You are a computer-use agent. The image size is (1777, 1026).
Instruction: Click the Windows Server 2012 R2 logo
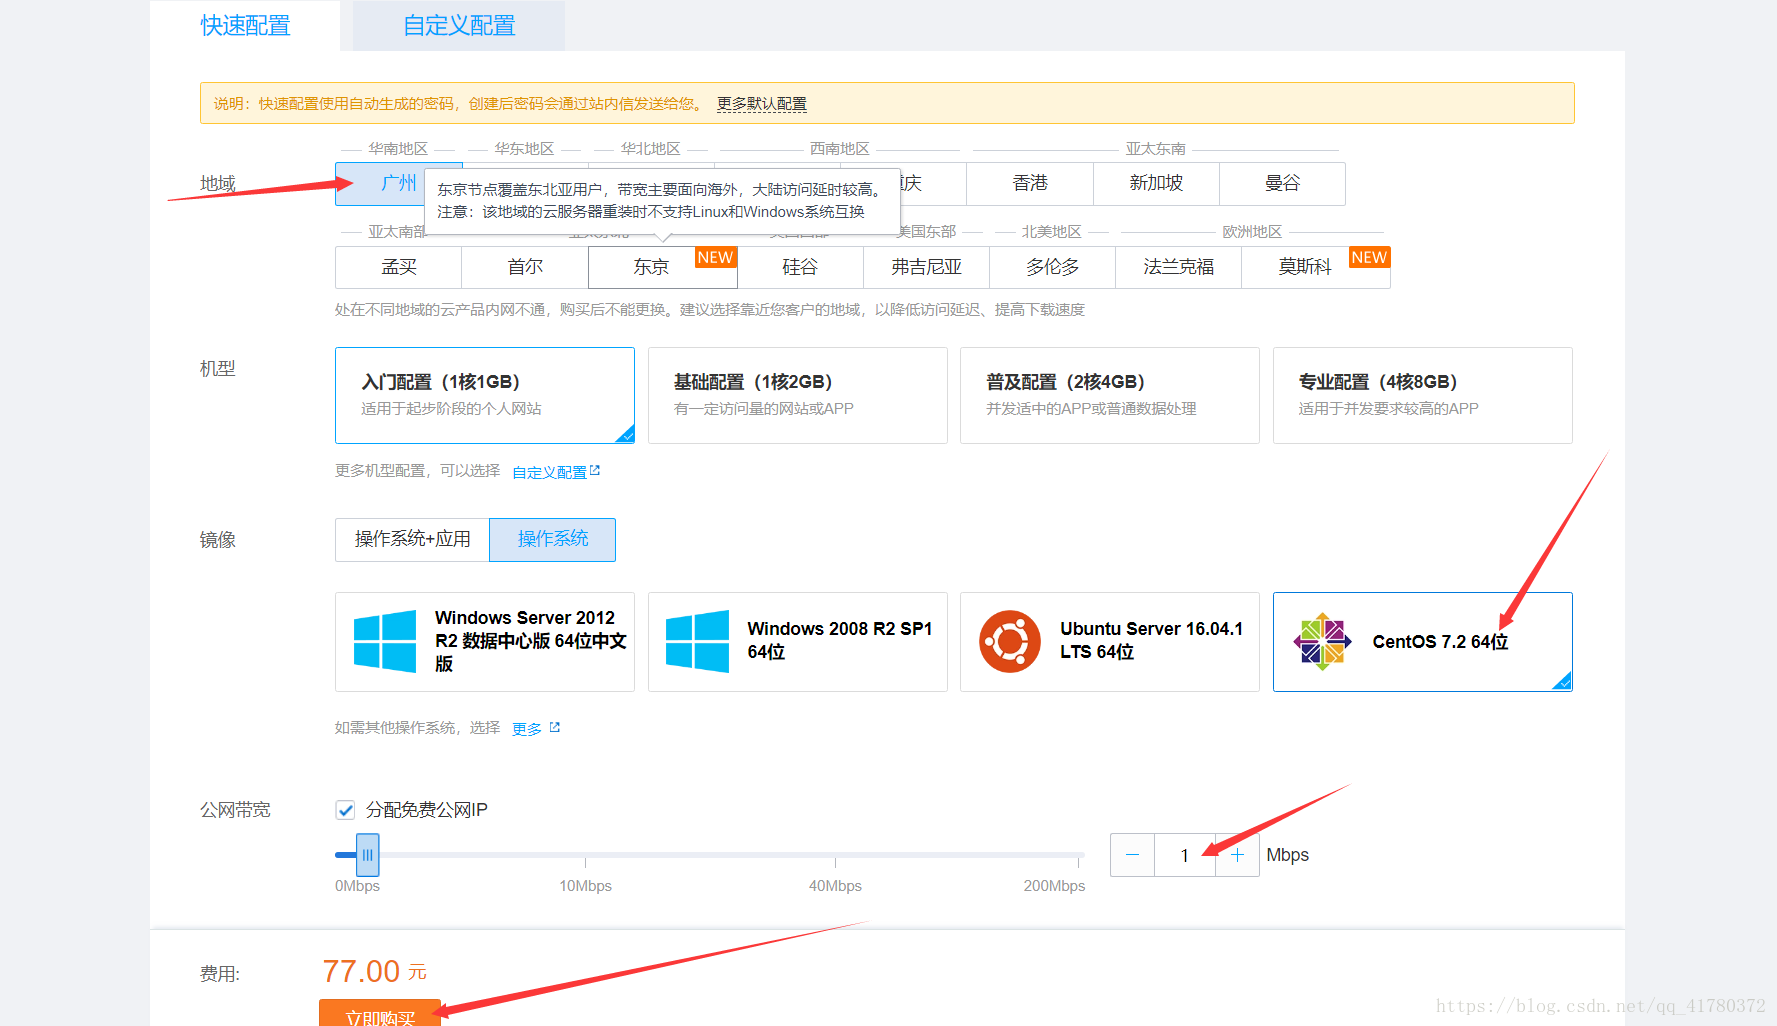[x=385, y=641]
